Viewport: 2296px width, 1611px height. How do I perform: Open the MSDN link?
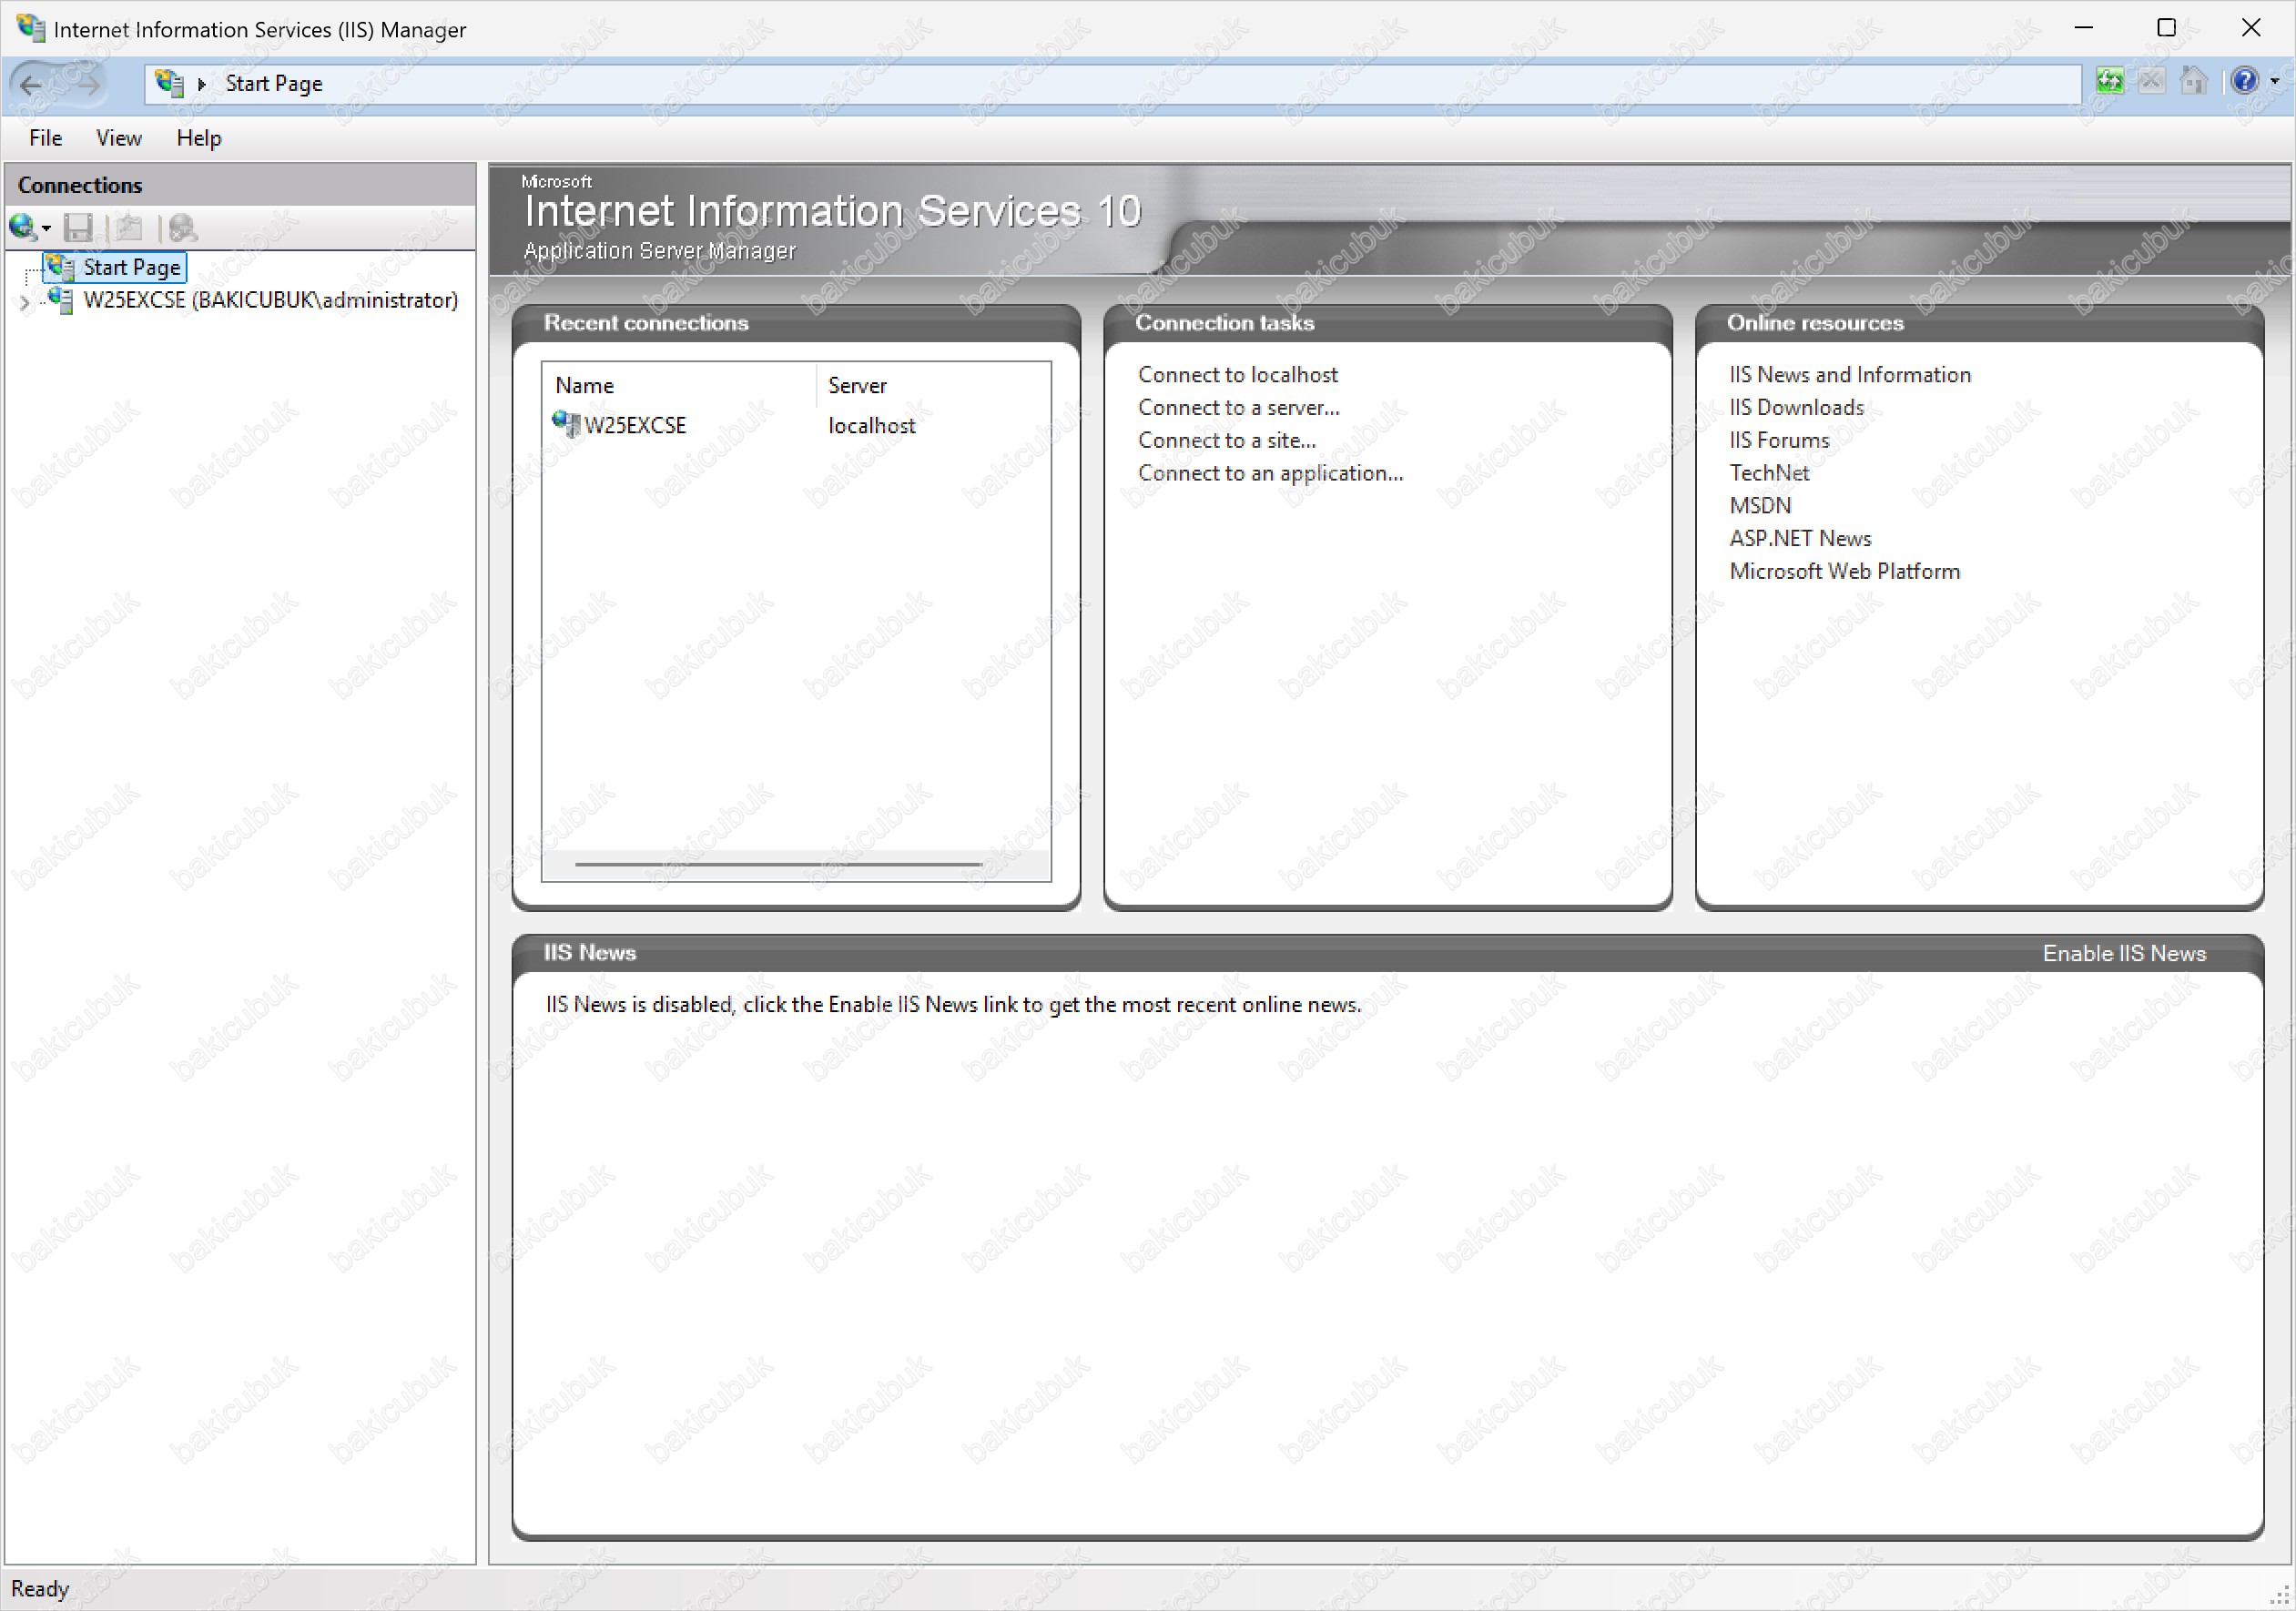(1760, 505)
